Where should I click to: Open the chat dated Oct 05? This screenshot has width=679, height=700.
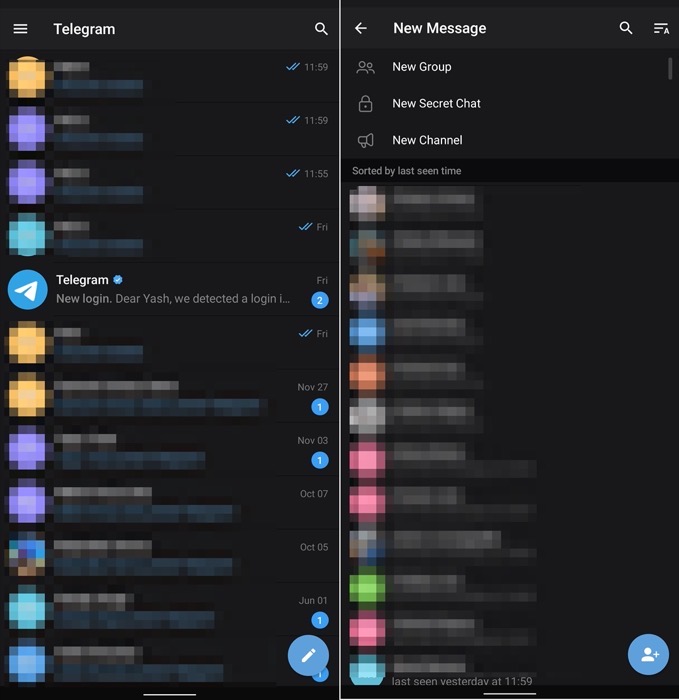(x=169, y=556)
